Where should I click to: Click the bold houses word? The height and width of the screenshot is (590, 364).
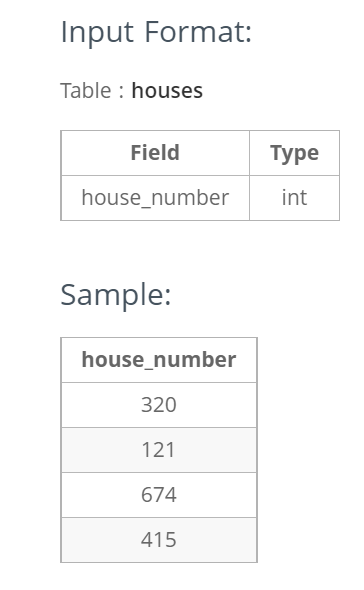click(x=167, y=91)
